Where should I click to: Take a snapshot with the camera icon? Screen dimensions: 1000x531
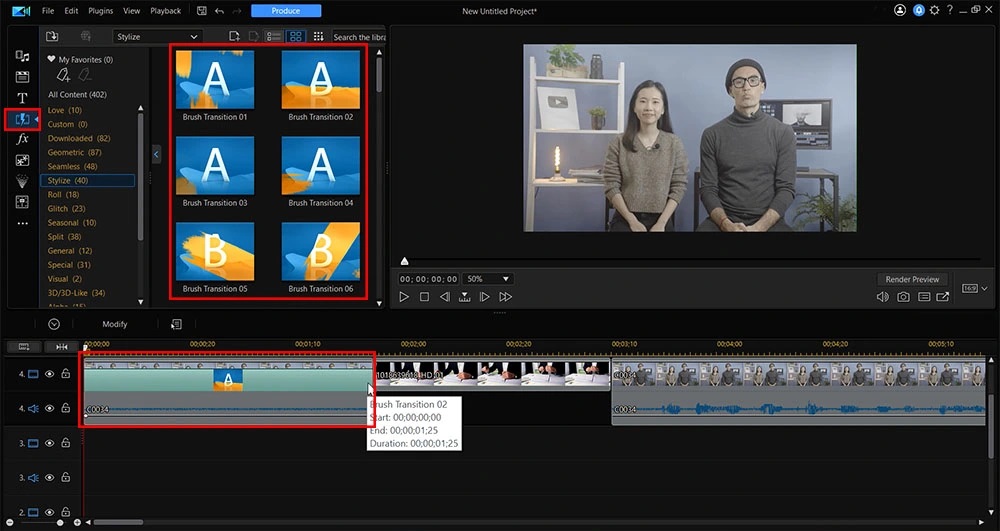tap(903, 297)
